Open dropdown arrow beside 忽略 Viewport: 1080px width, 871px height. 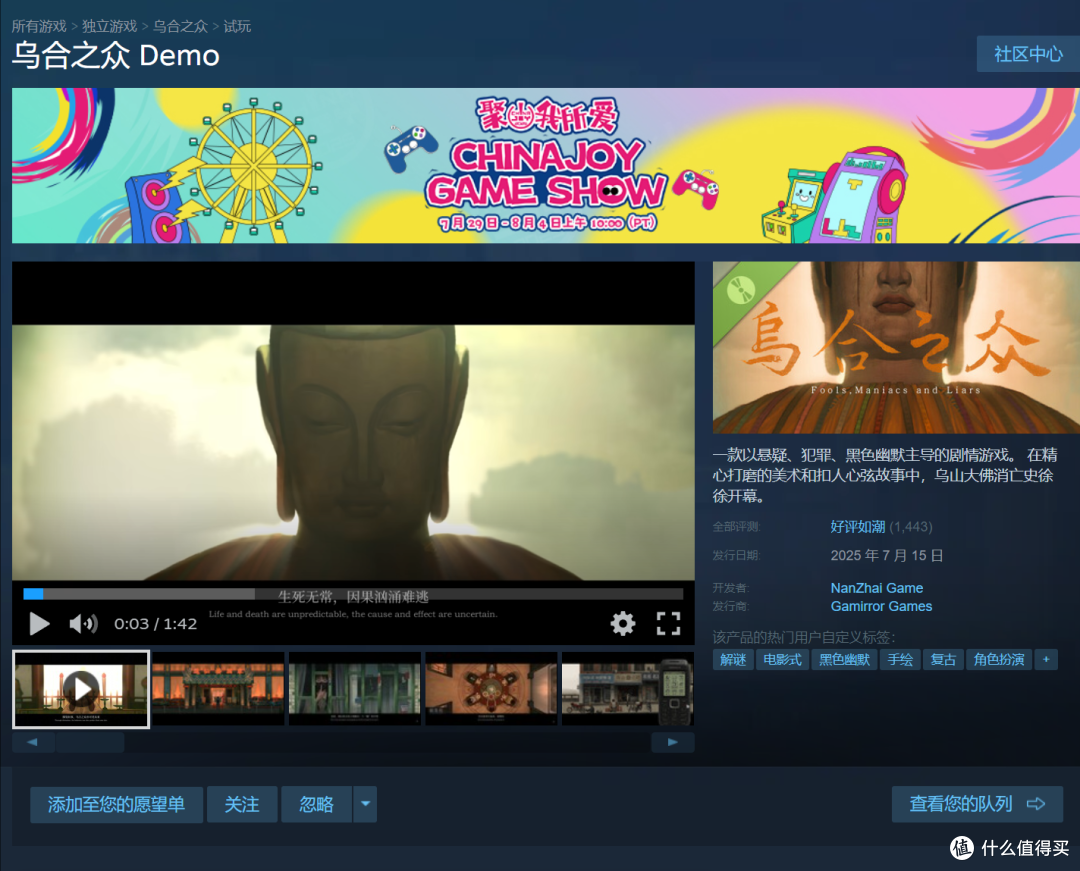pyautogui.click(x=365, y=804)
